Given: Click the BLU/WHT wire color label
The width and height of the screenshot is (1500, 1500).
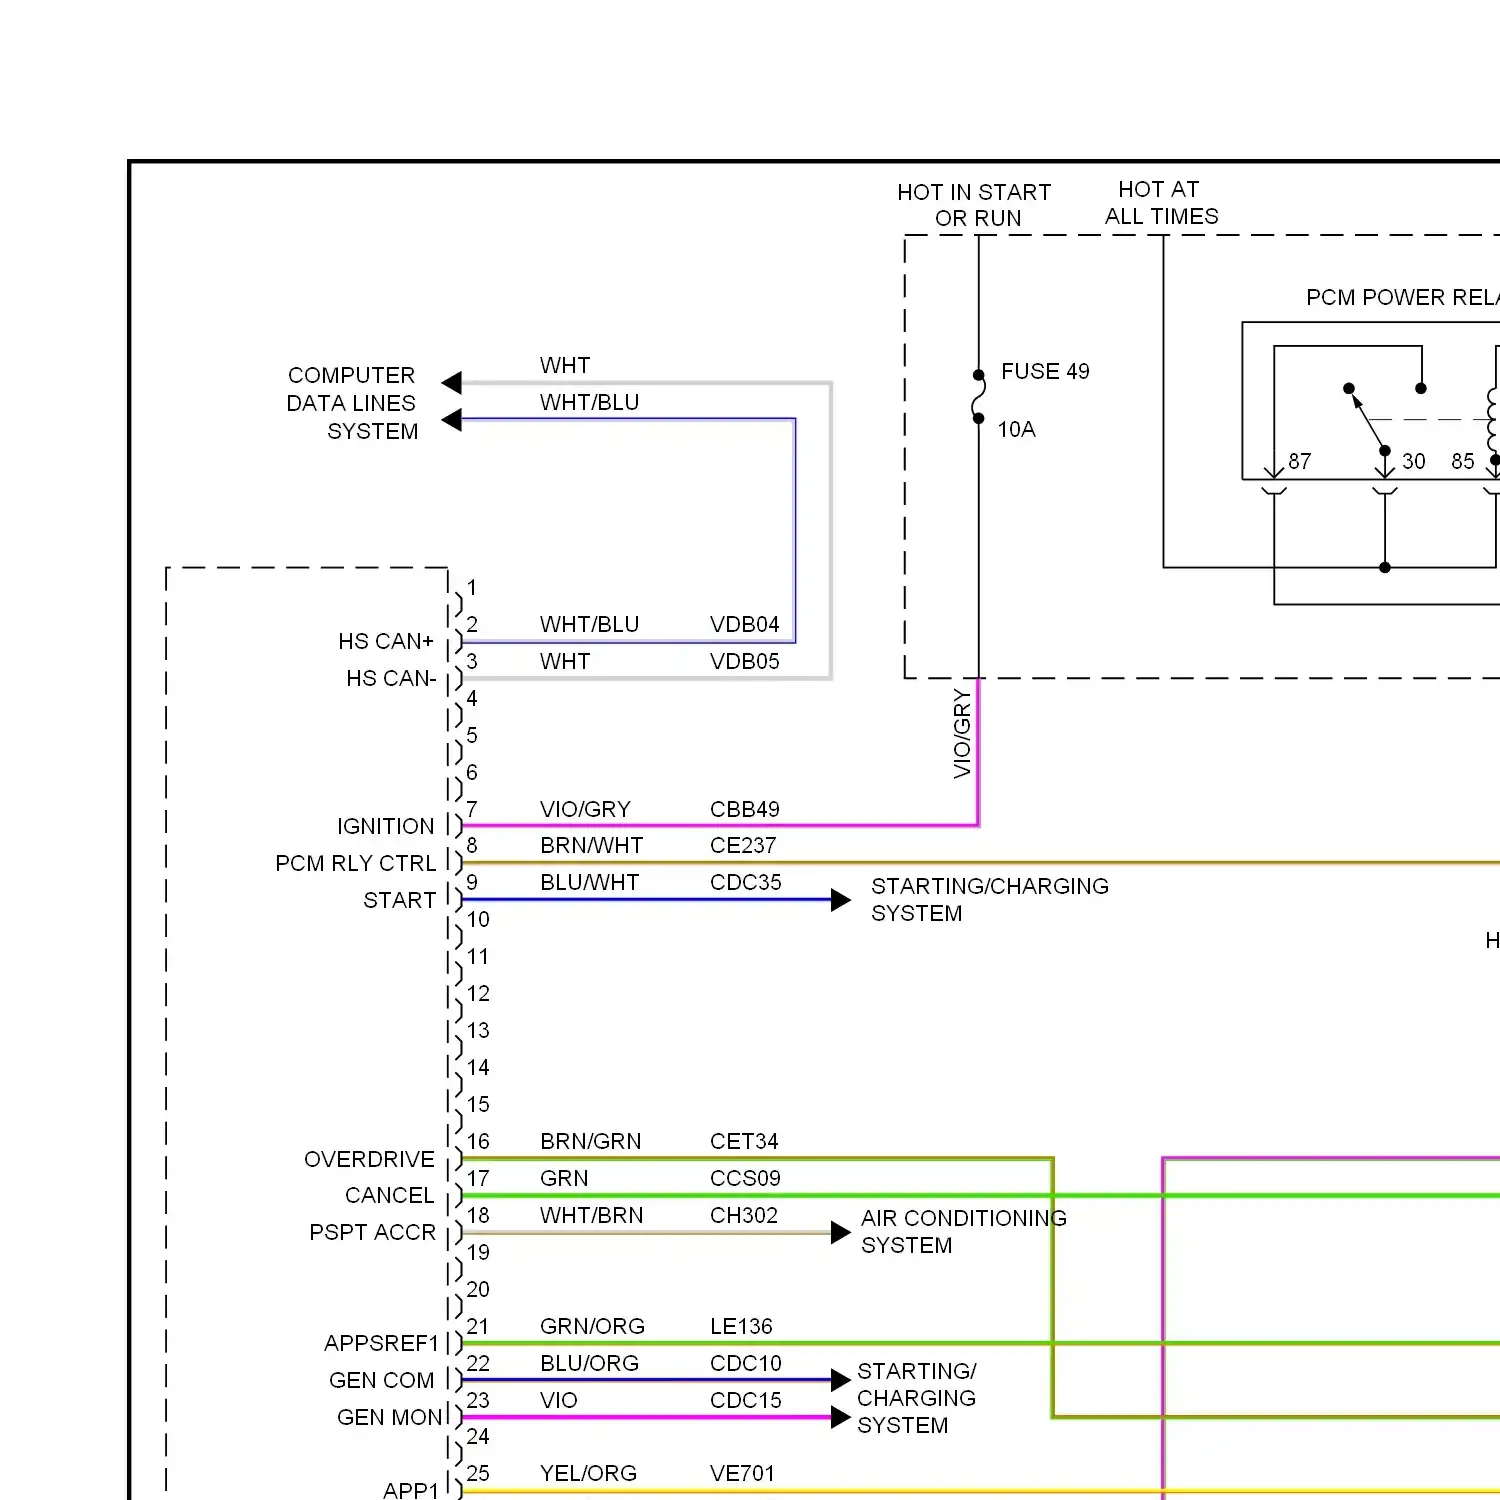Looking at the screenshot, I should coord(589,882).
